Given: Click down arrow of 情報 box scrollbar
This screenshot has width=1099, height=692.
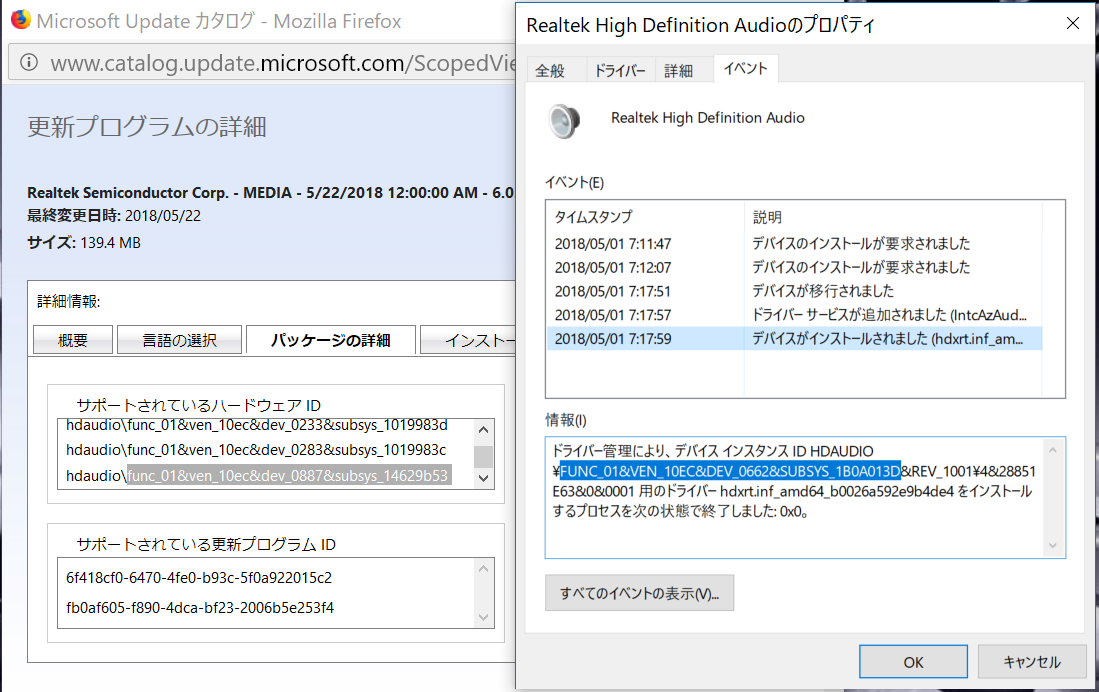Looking at the screenshot, I should pos(1053,545).
